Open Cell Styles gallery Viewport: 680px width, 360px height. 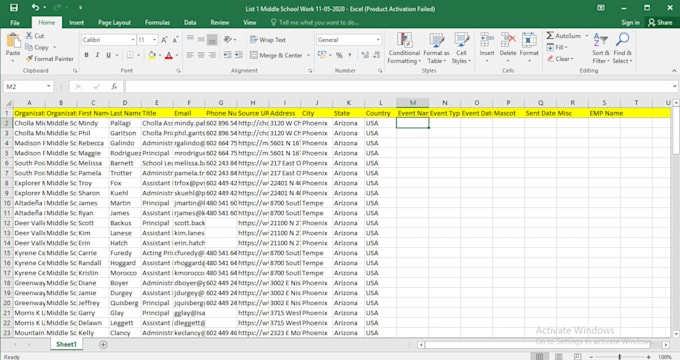point(461,49)
